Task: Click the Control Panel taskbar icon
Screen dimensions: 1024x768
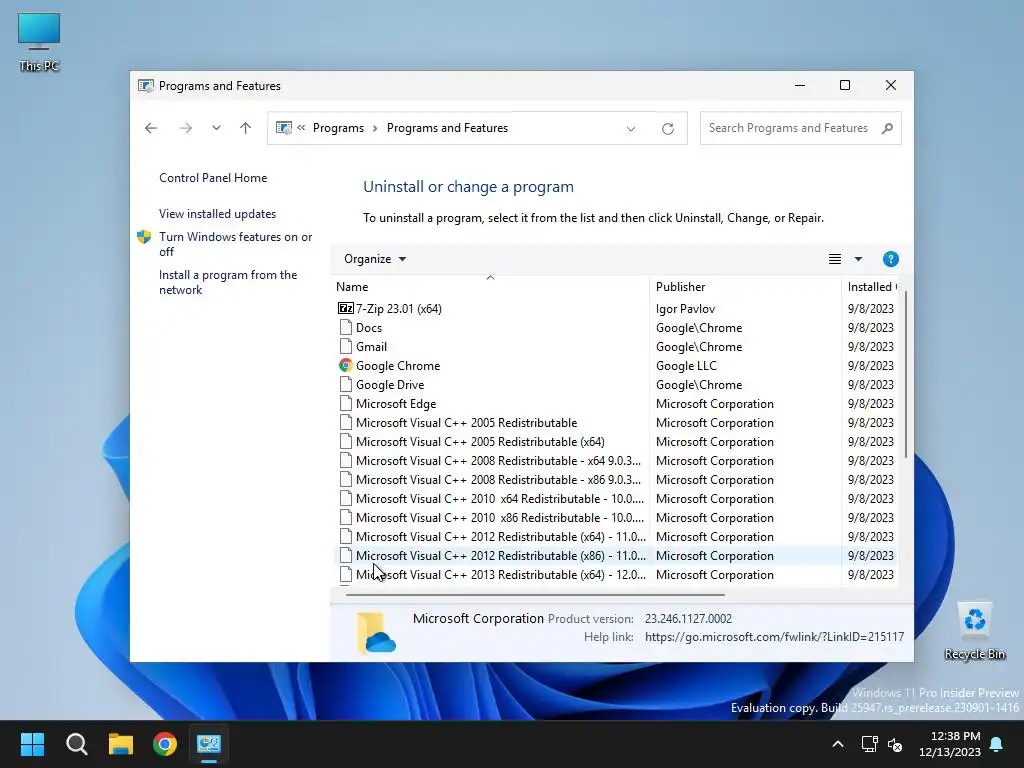Action: 209,744
